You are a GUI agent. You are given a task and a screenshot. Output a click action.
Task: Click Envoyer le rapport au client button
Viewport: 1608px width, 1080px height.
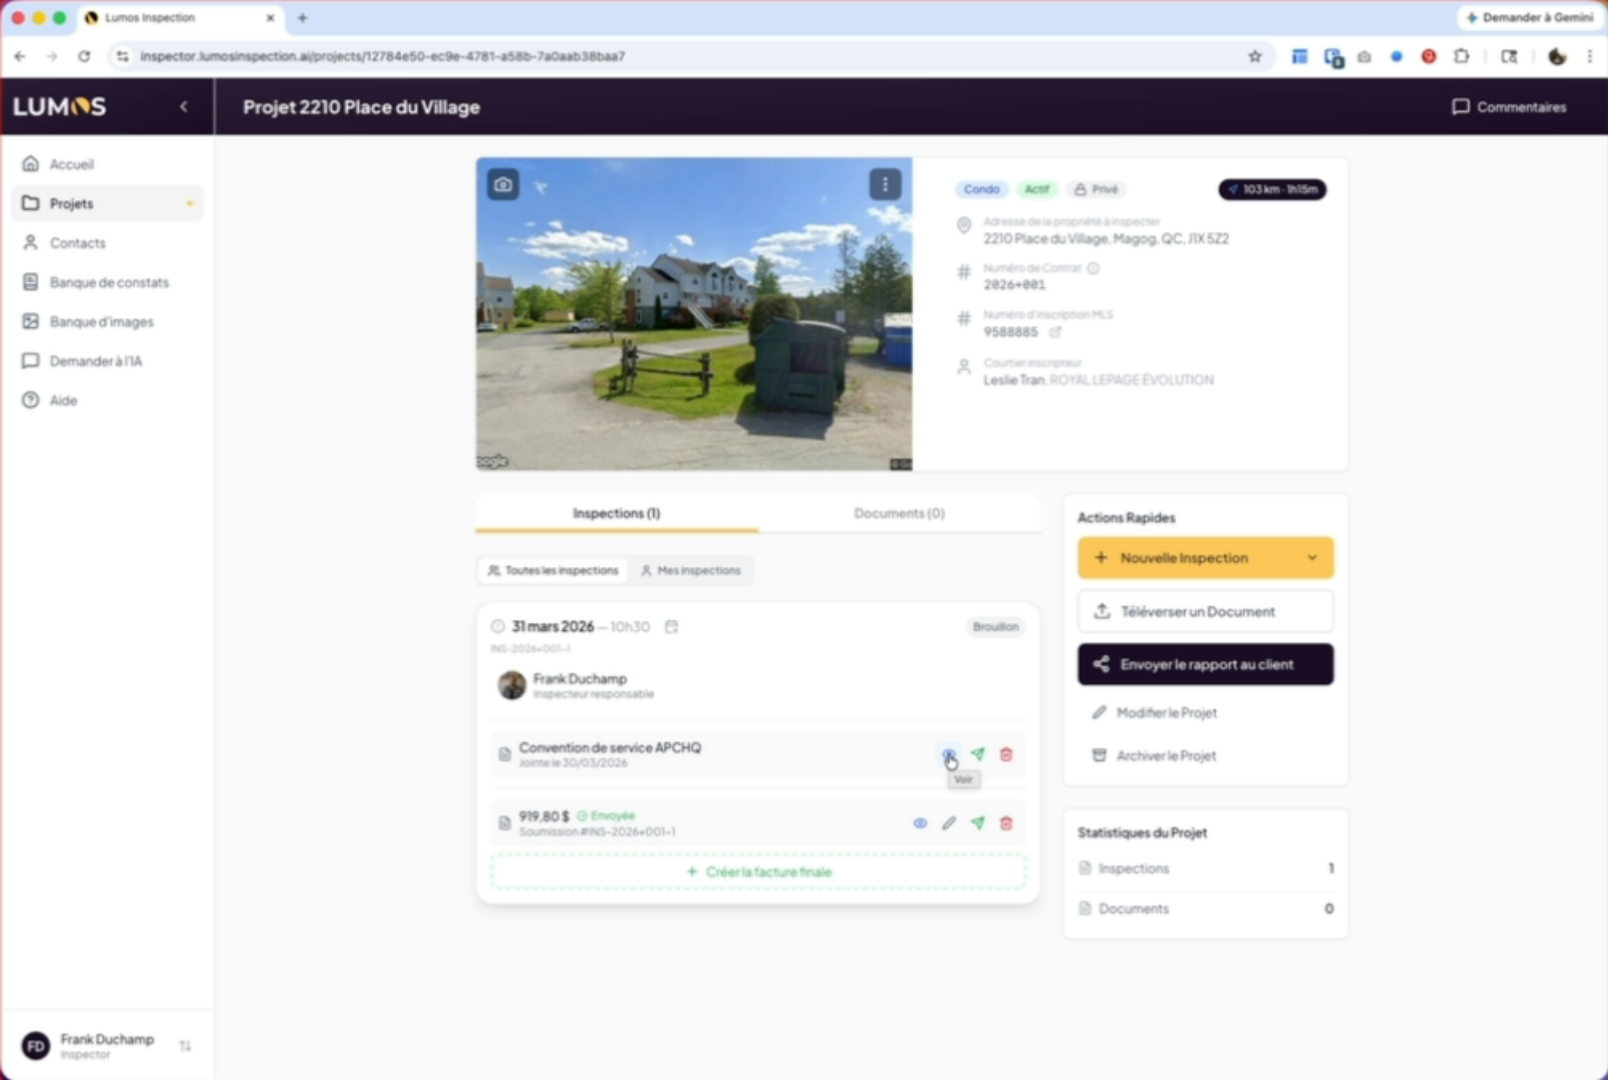click(x=1205, y=664)
